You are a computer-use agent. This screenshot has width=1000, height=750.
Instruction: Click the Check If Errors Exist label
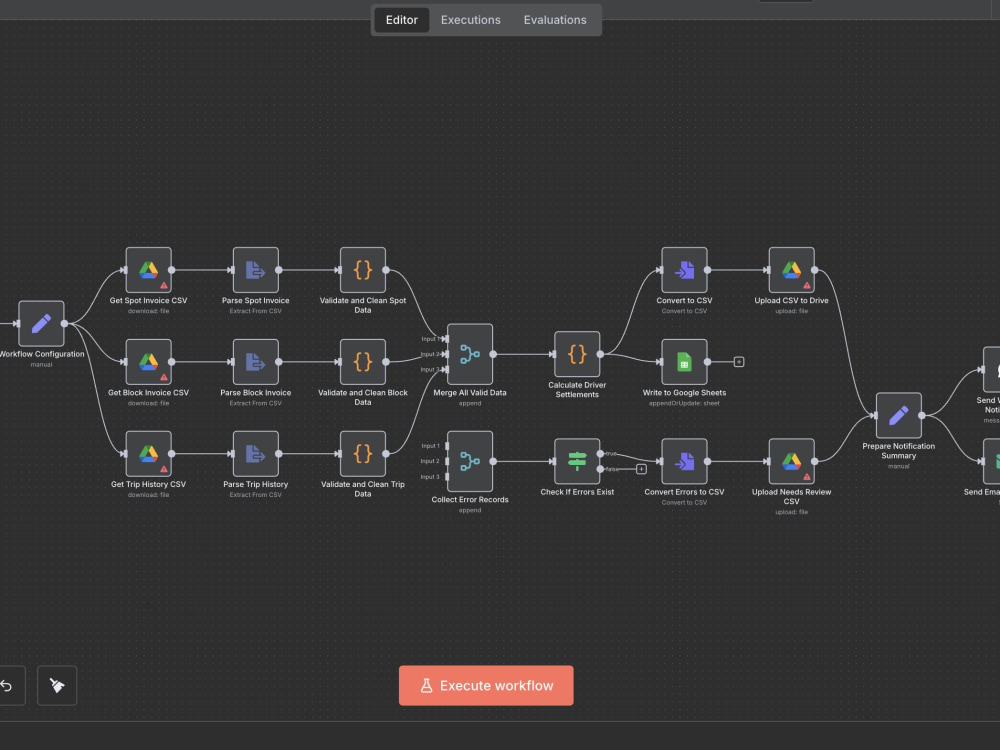coord(577,492)
